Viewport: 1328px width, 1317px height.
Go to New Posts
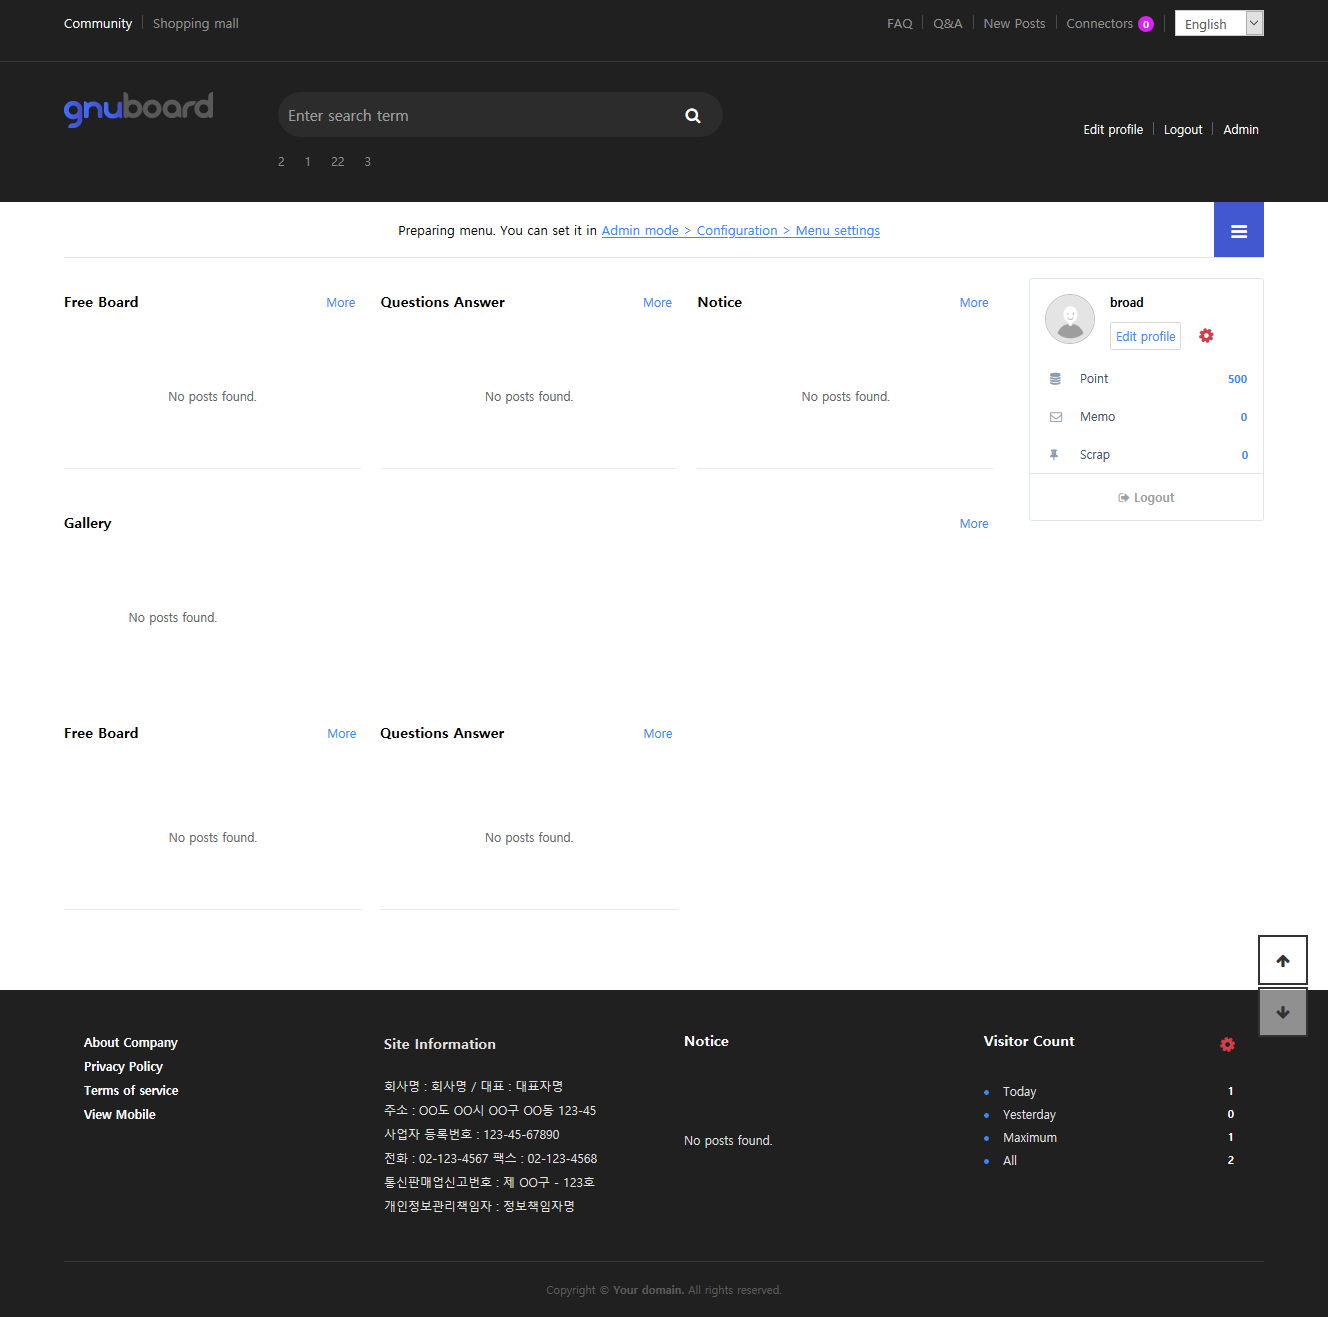click(x=1014, y=24)
